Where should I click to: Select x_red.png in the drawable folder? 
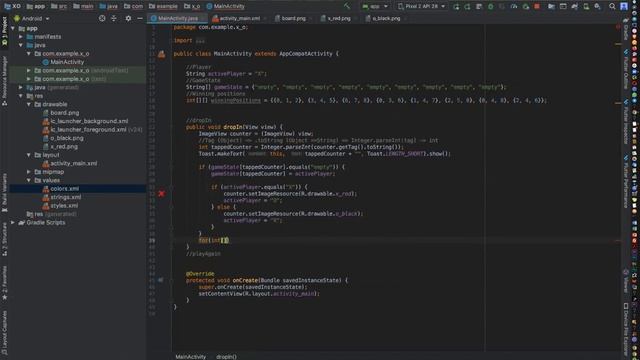point(64,147)
